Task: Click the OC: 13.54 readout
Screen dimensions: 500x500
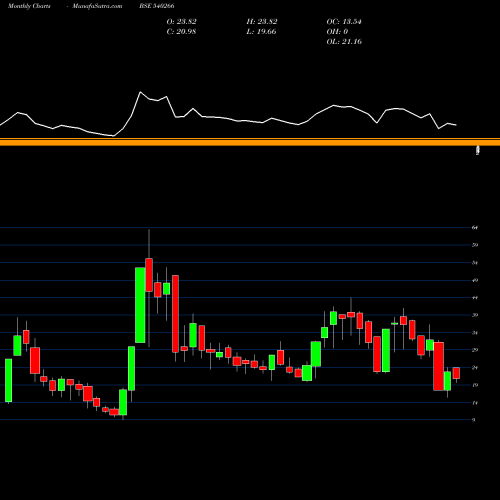Action: pos(344,22)
